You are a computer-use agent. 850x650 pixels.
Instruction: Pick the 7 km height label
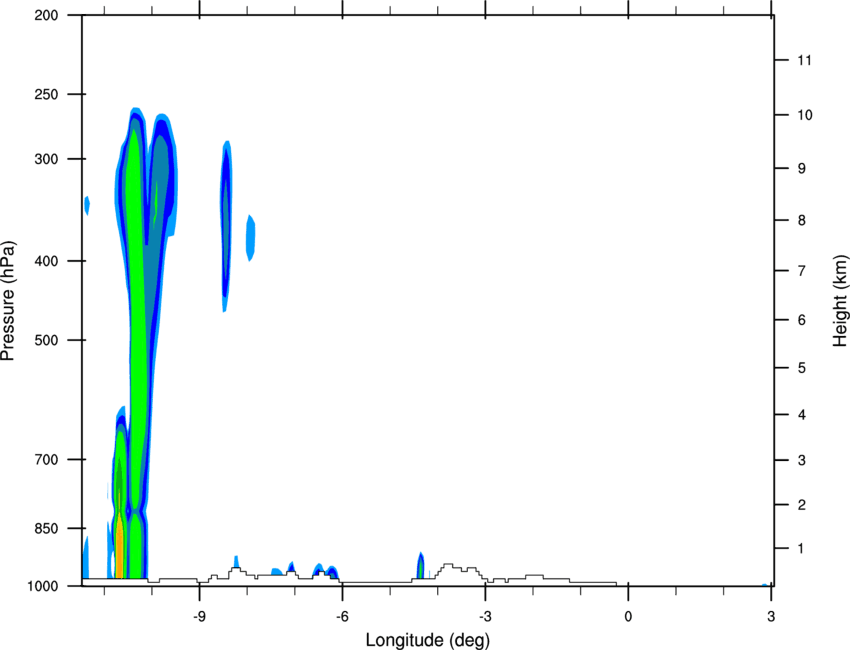[801, 271]
